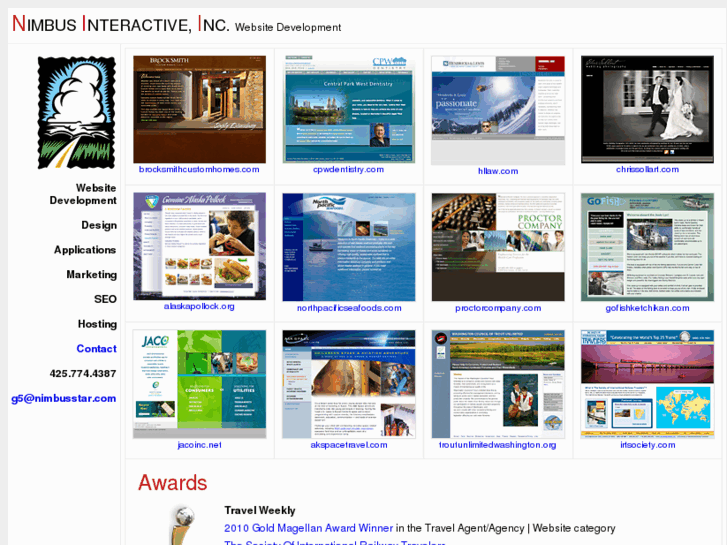The width and height of the screenshot is (727, 545).
Task: Click the Travel Weekly heading text
Action: 260,511
